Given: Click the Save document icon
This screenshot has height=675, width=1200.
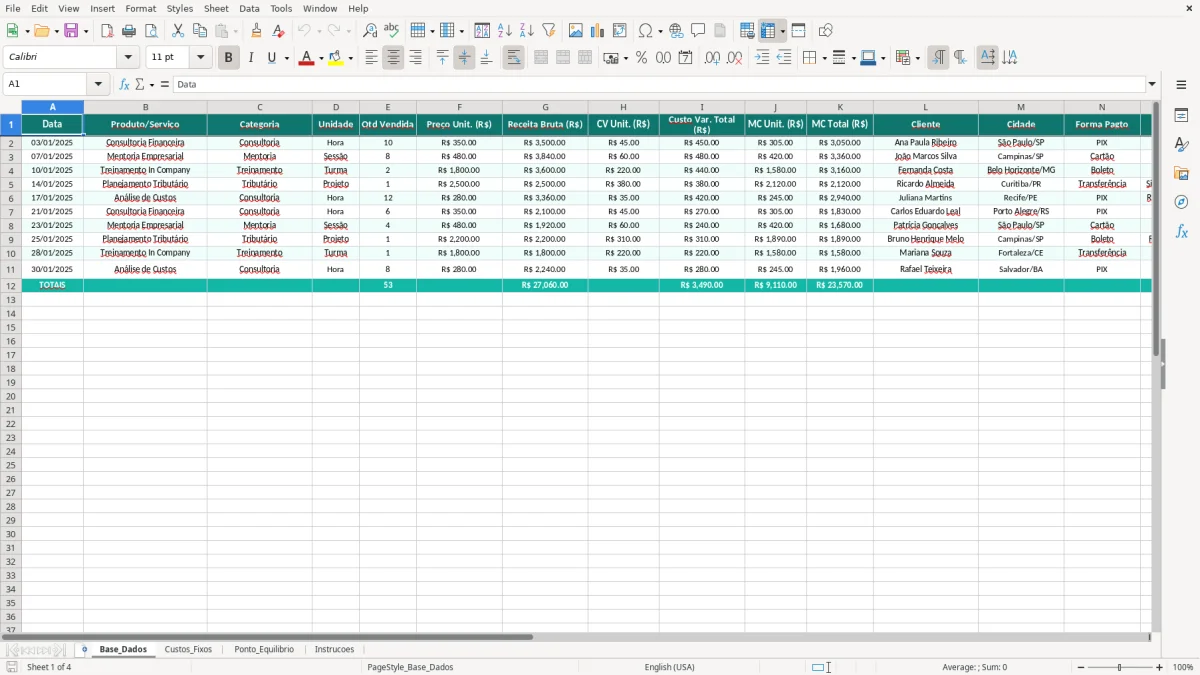Looking at the screenshot, I should coord(71,31).
